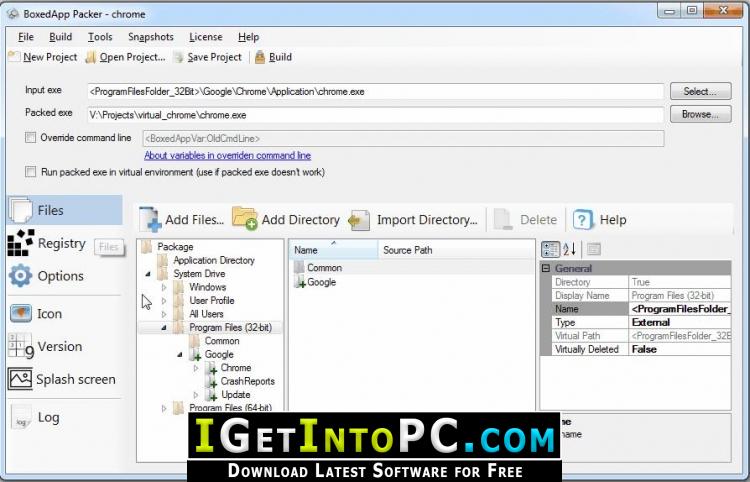Screen dimensions: 750x482
Task: Click the Import Directory icon
Action: click(359, 220)
